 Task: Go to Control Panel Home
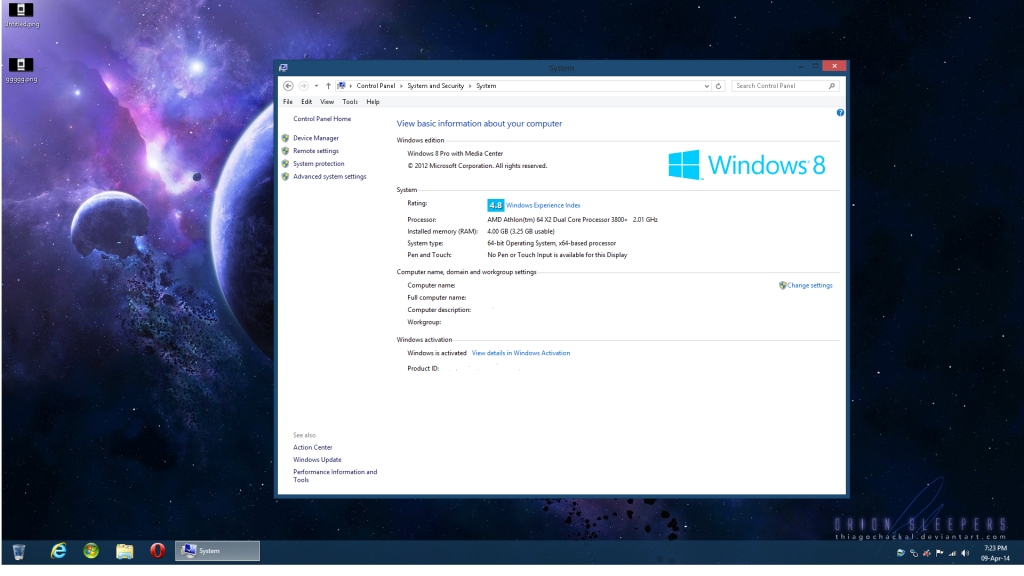point(322,119)
